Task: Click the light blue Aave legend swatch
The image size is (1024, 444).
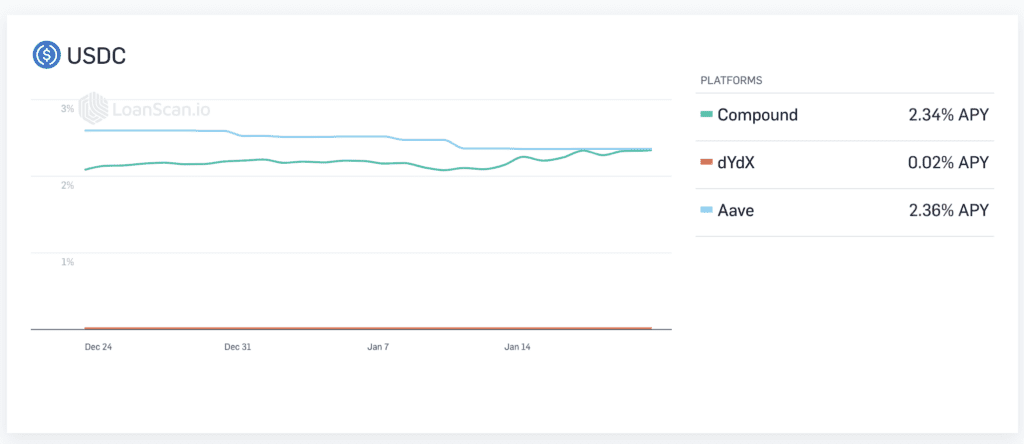Action: tap(706, 210)
